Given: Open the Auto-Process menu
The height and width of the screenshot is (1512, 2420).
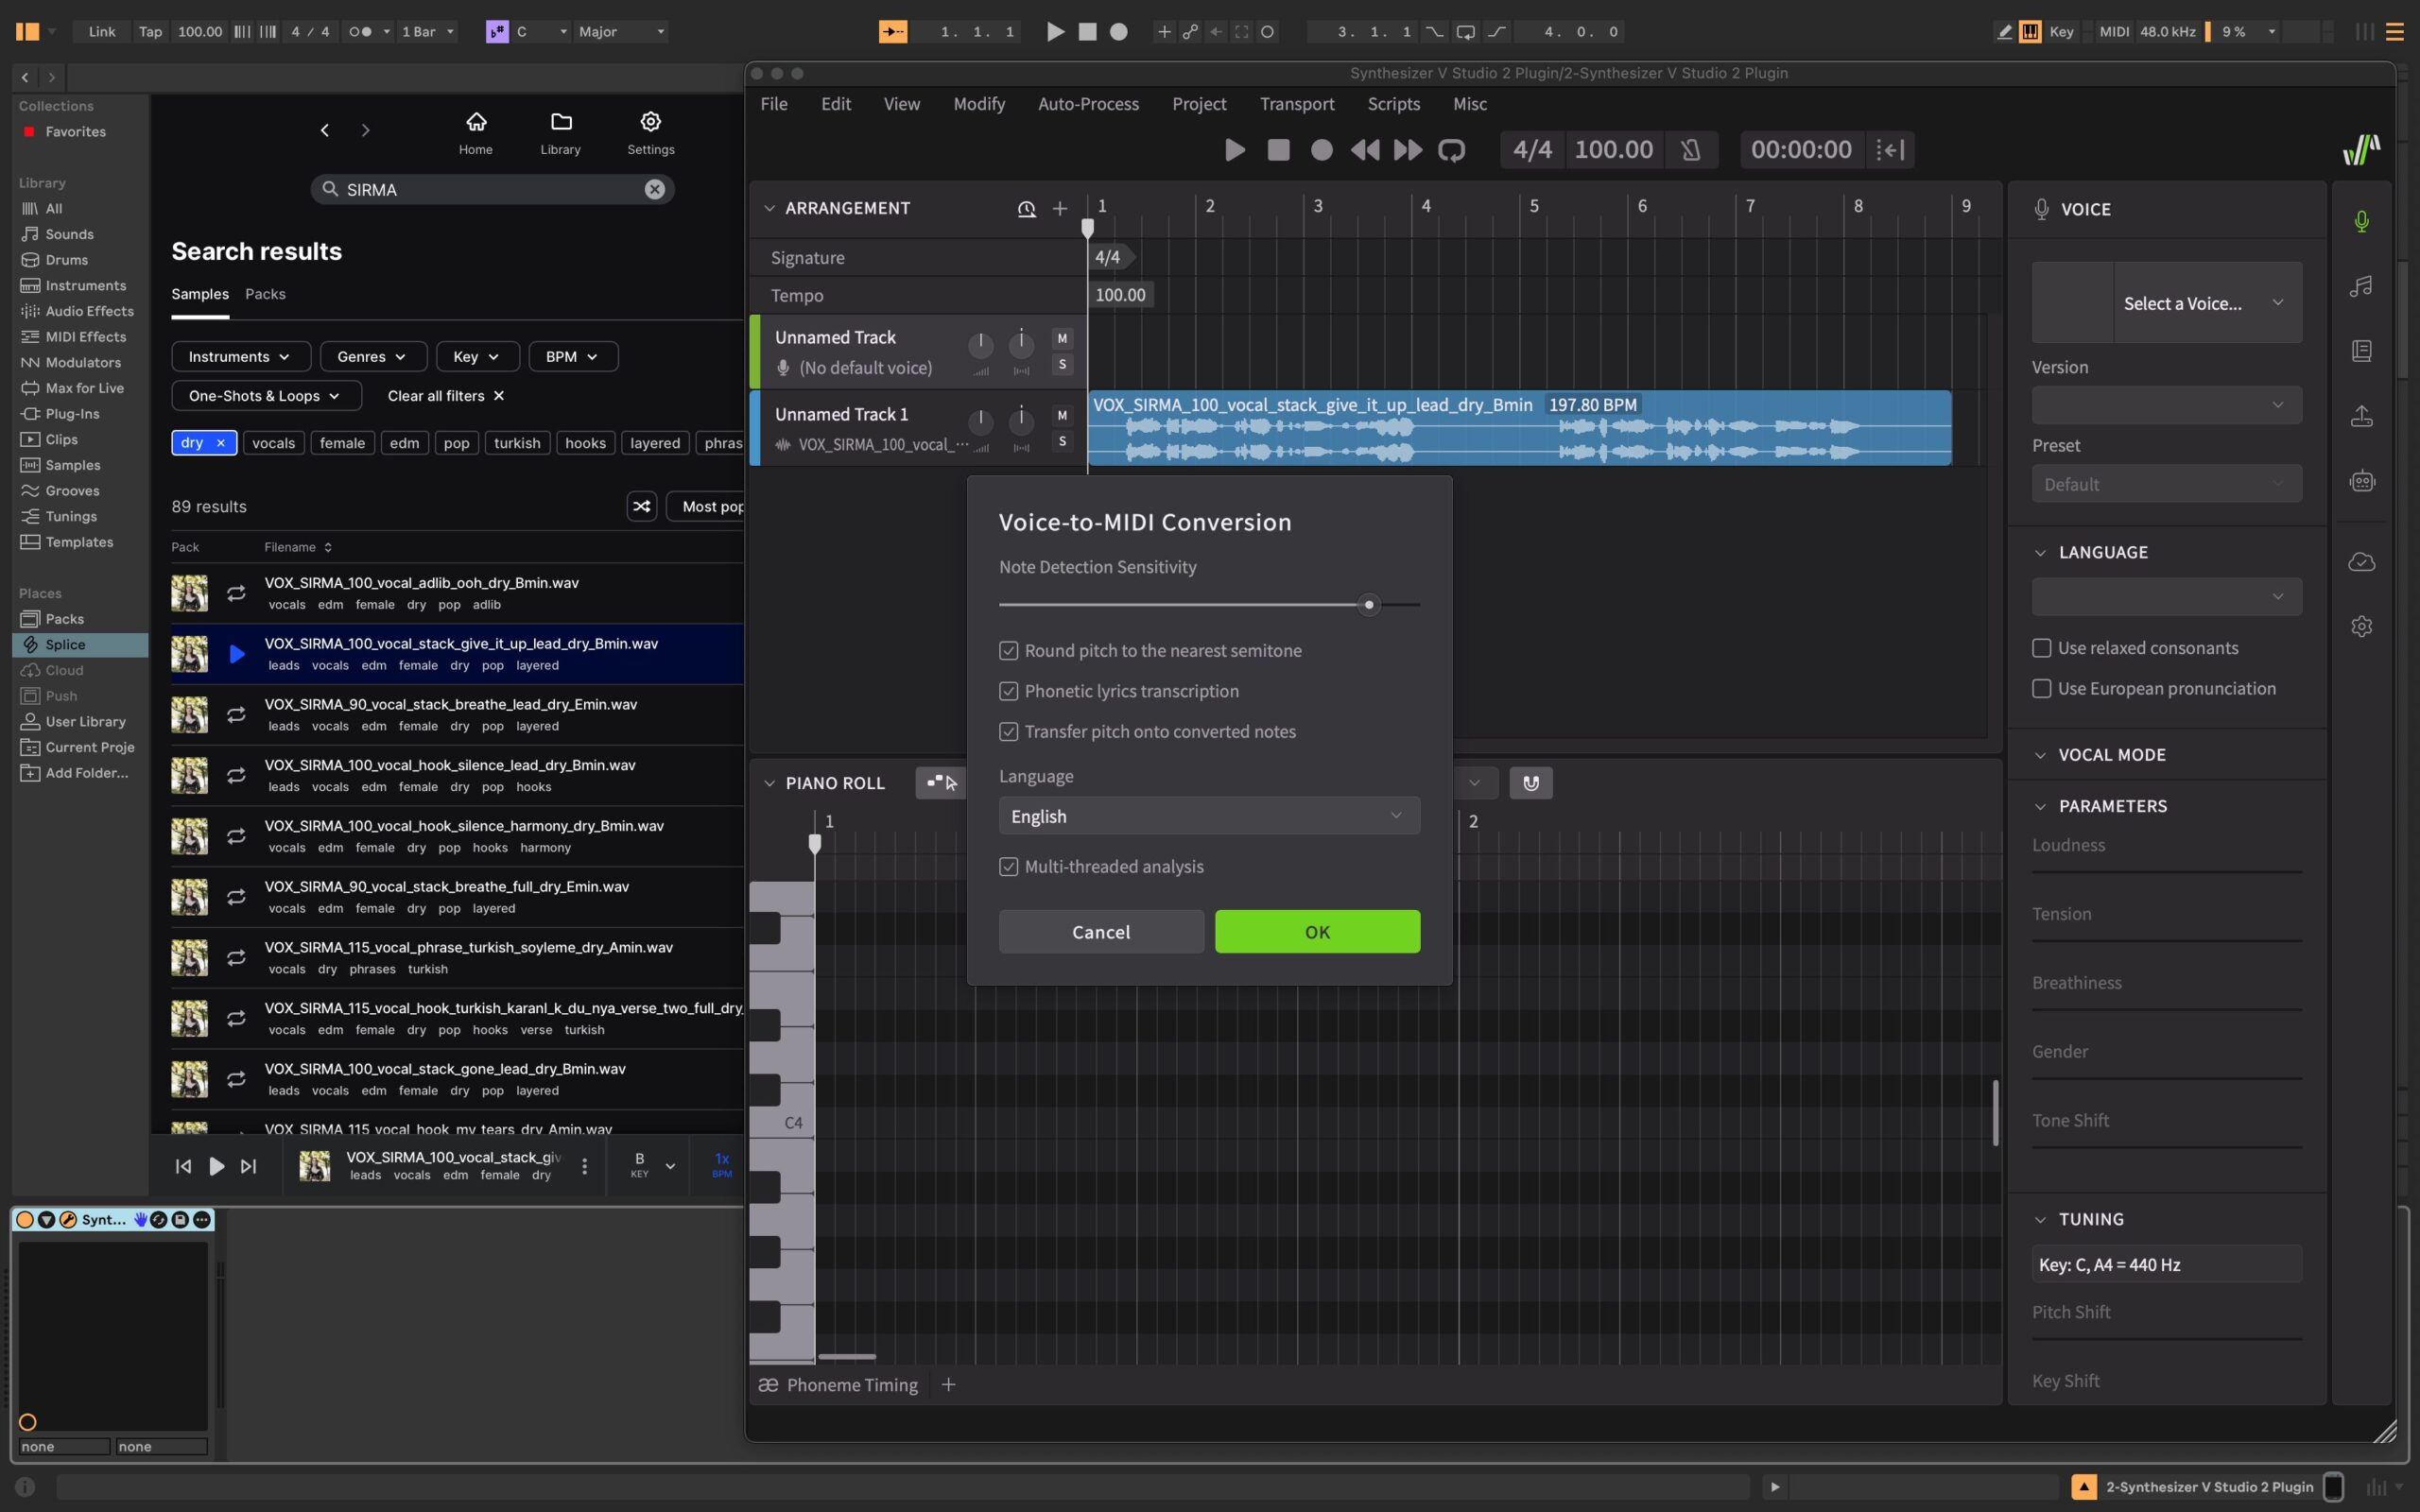Looking at the screenshot, I should click(x=1088, y=104).
